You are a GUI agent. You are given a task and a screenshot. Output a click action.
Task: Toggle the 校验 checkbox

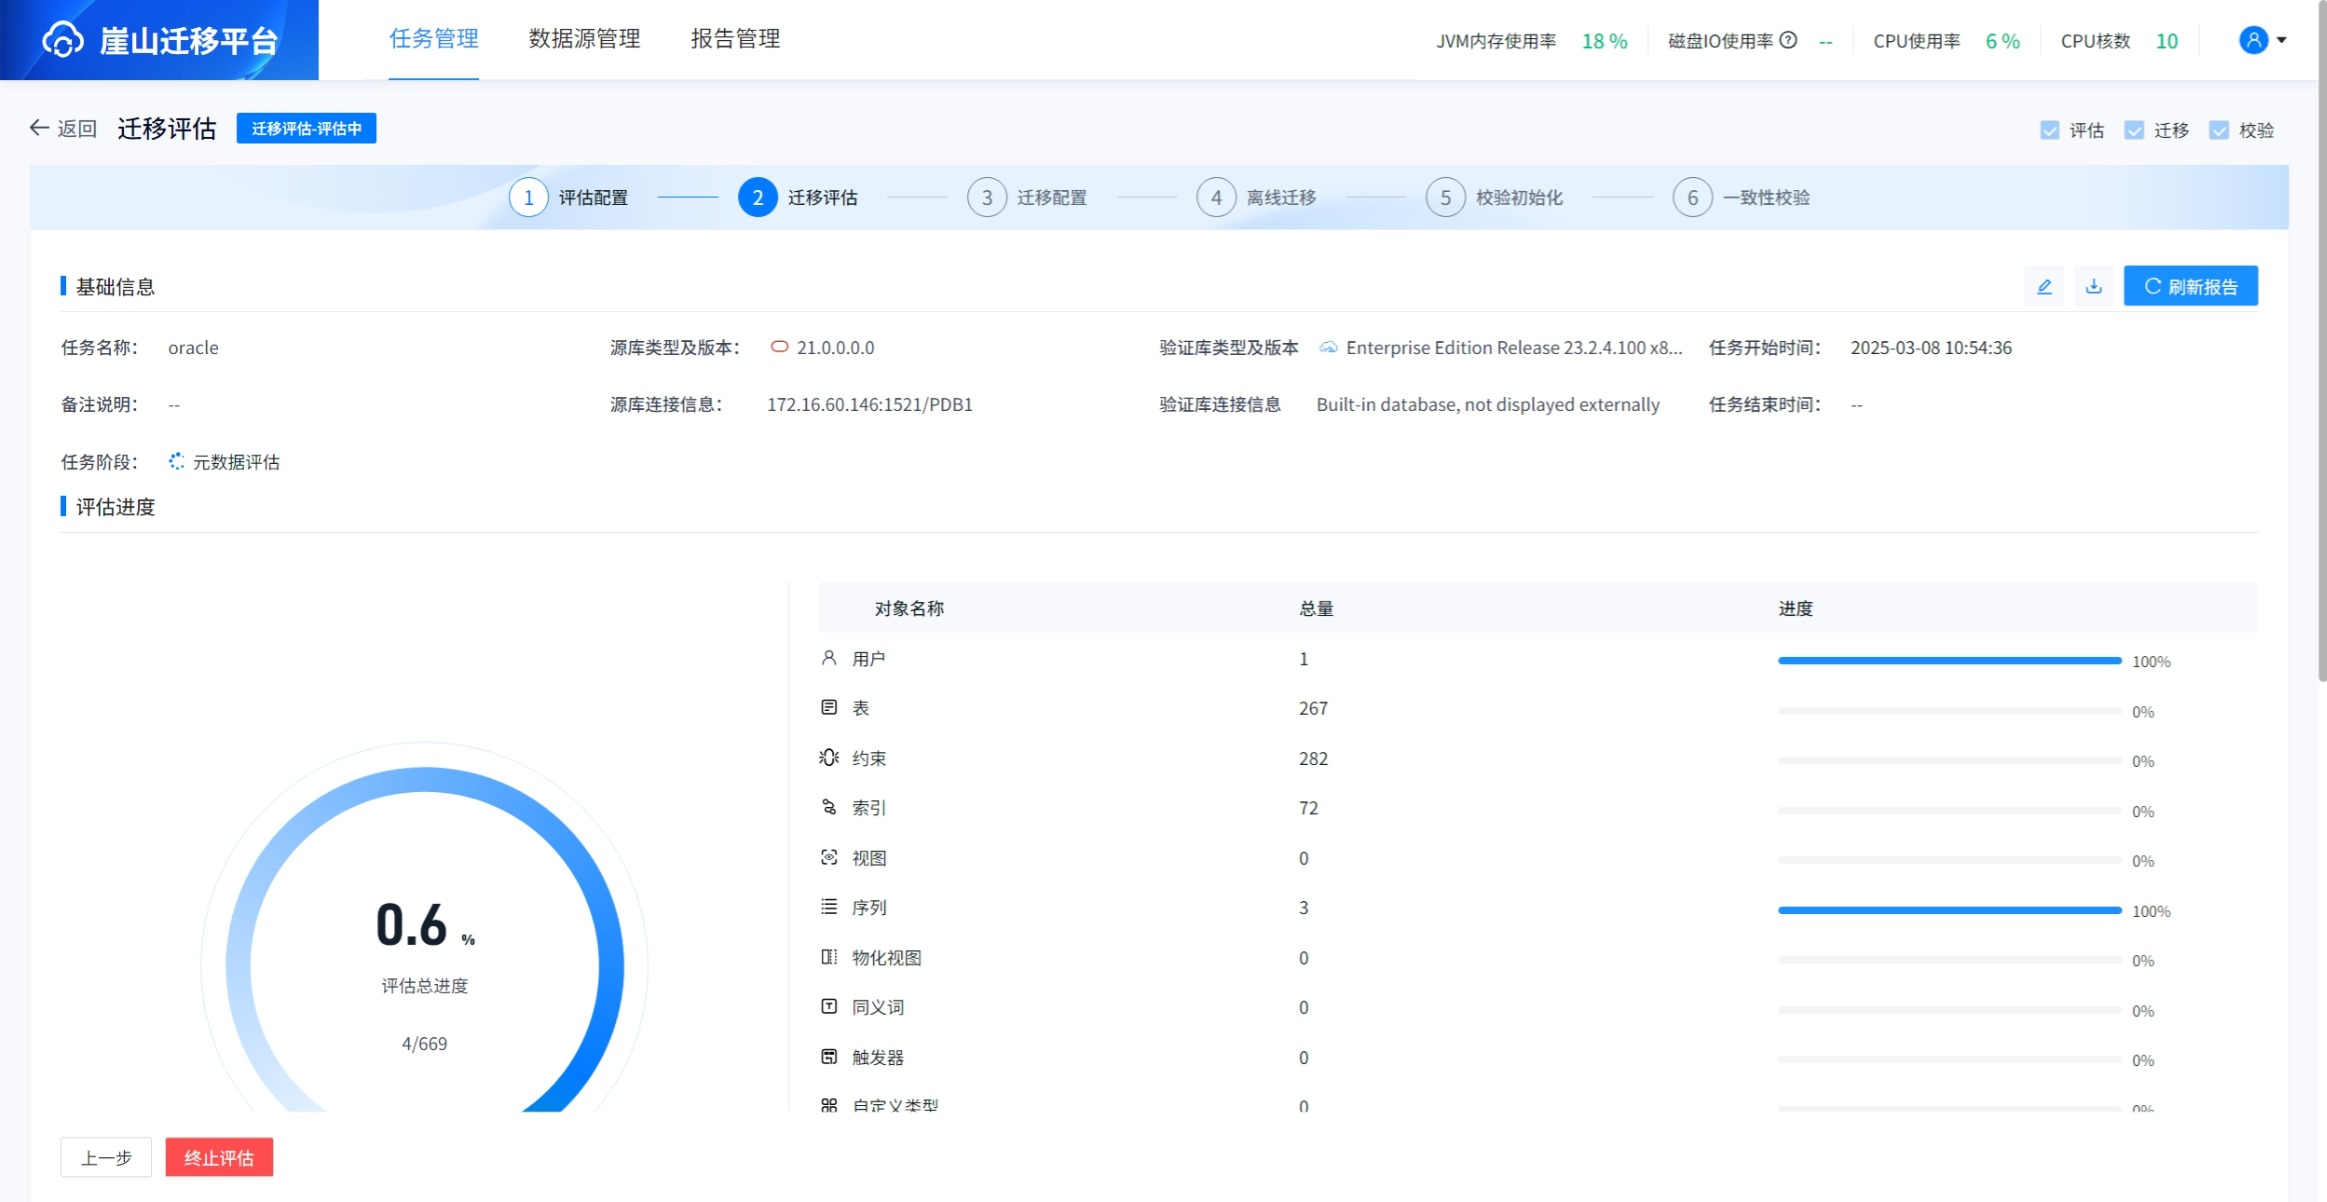point(2219,130)
